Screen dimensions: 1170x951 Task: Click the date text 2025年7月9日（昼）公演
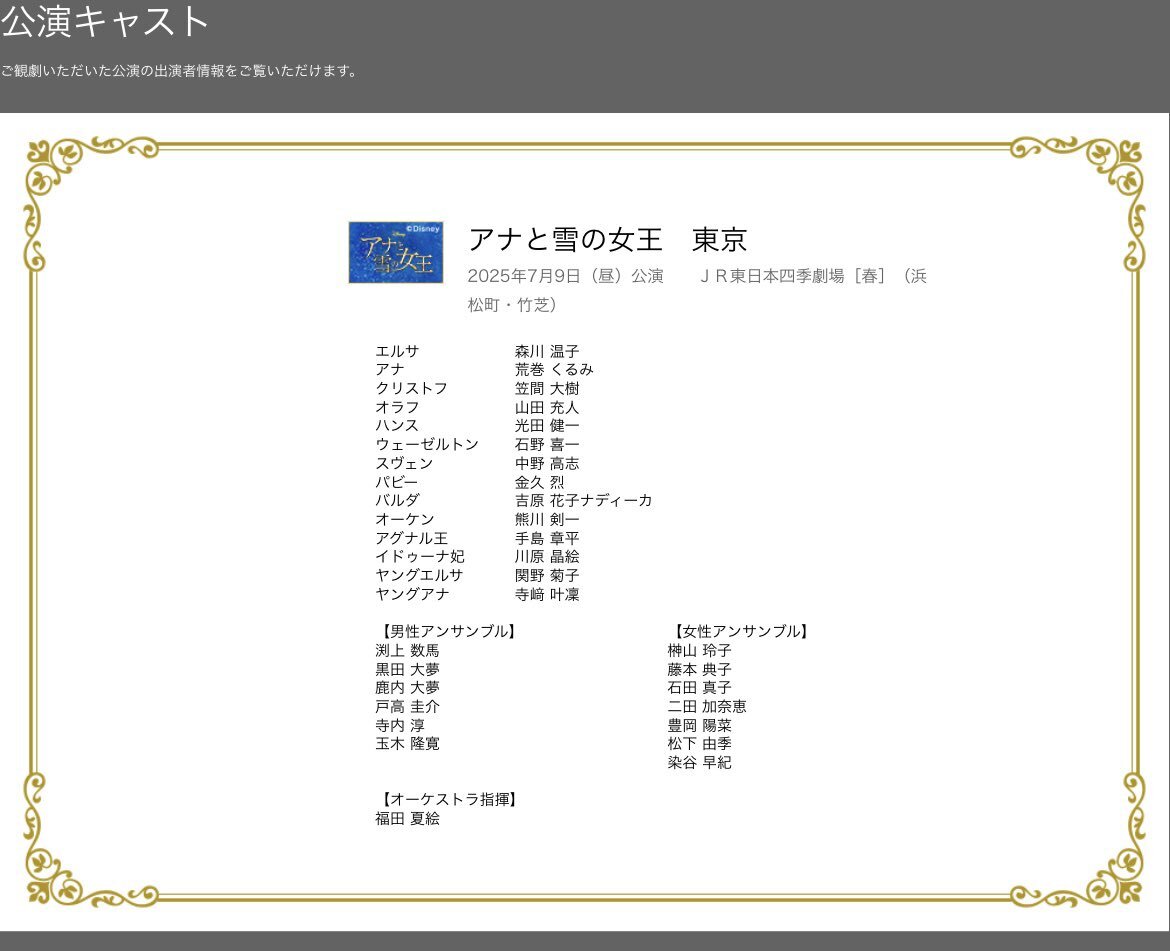click(566, 276)
